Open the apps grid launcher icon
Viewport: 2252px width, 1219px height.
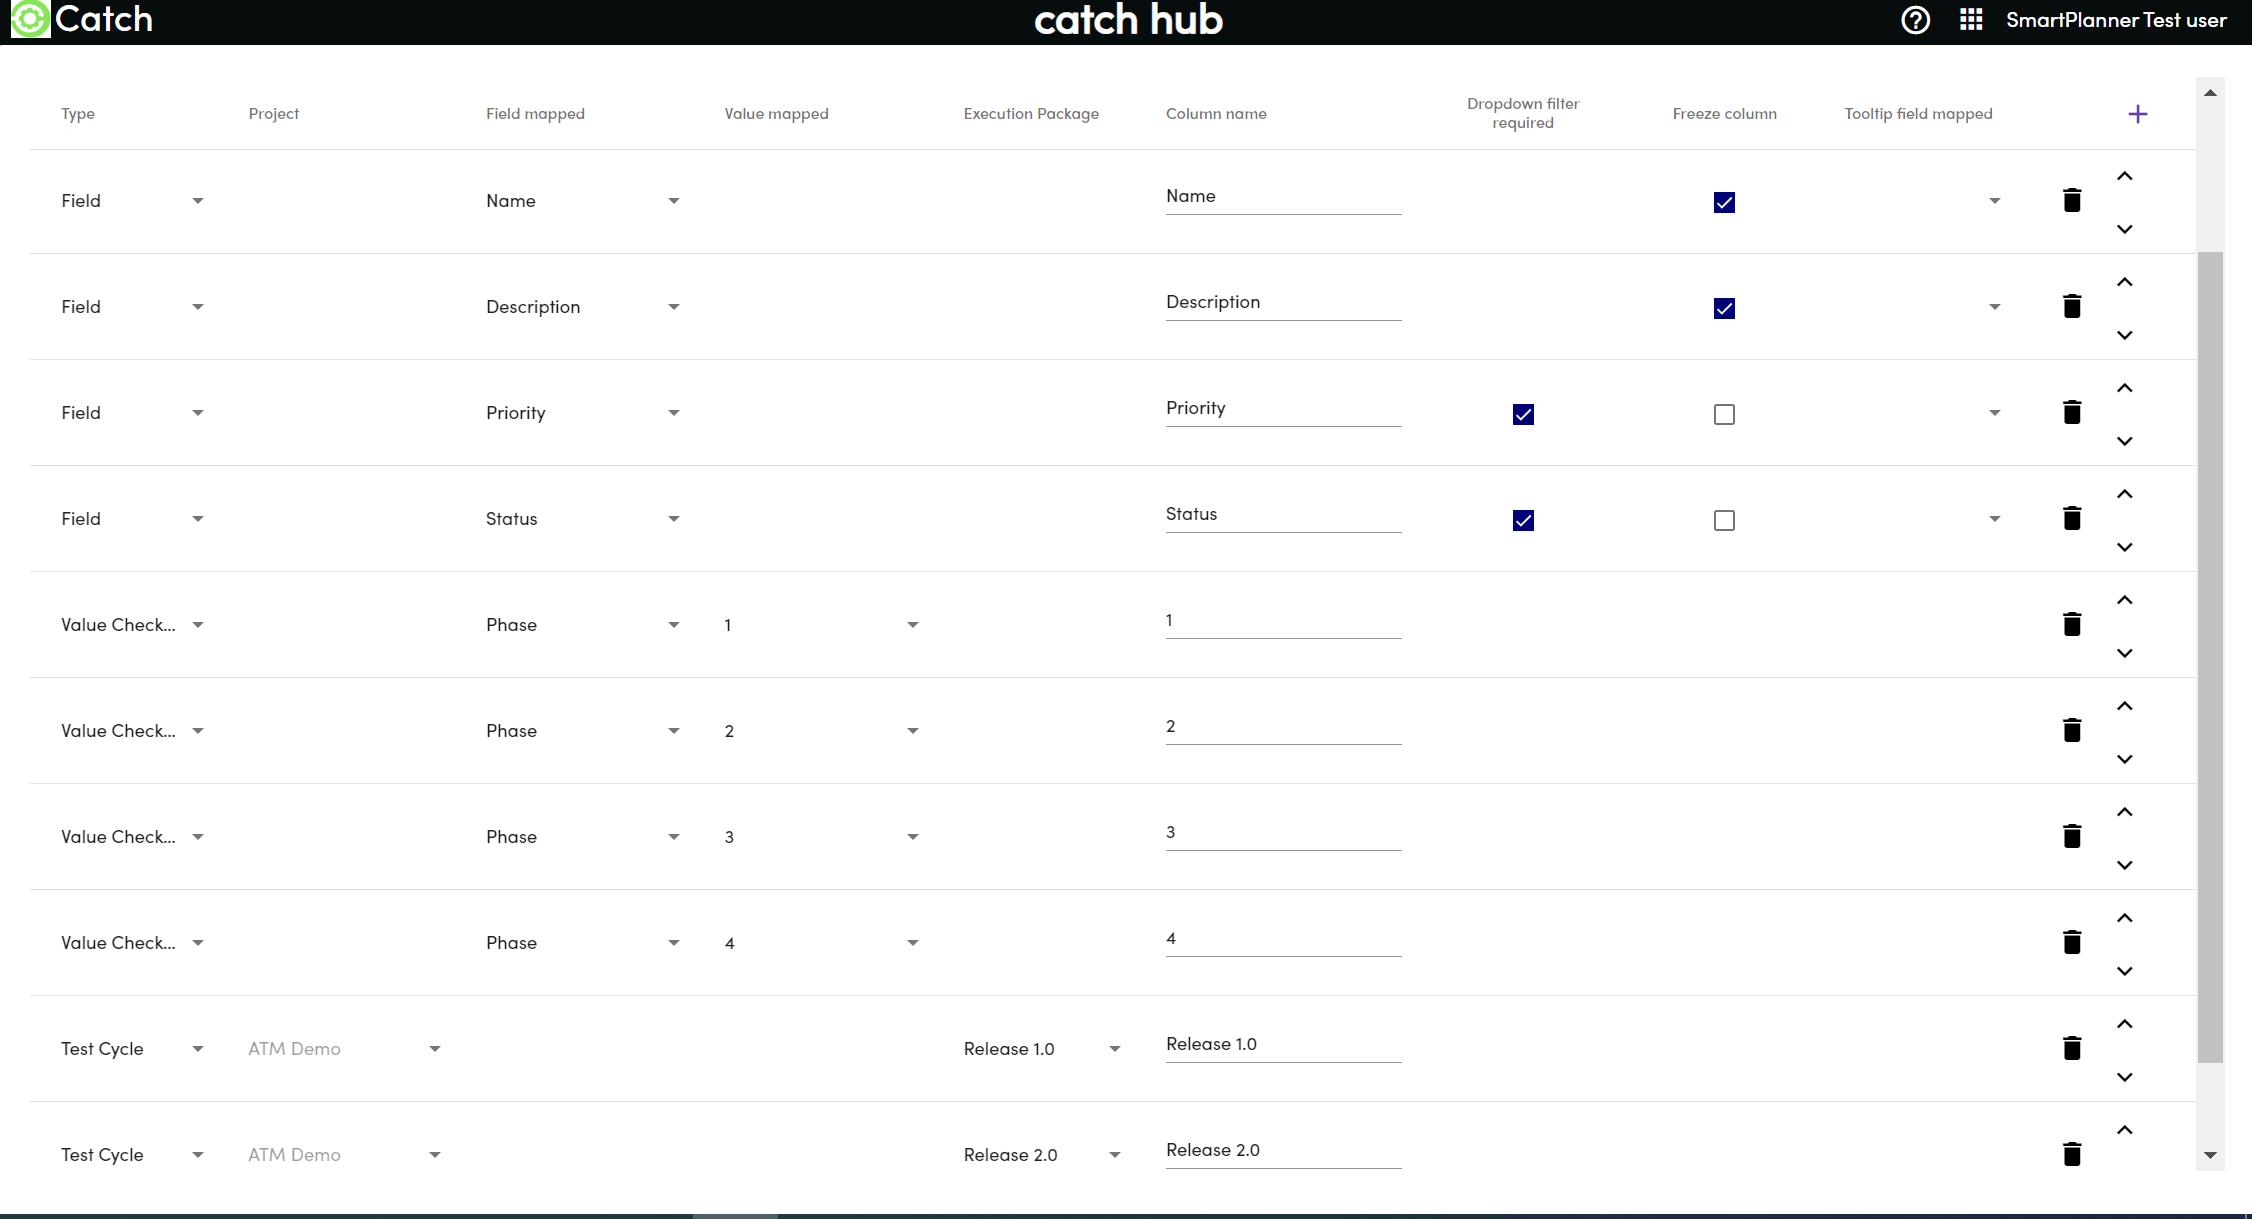coord(1970,20)
